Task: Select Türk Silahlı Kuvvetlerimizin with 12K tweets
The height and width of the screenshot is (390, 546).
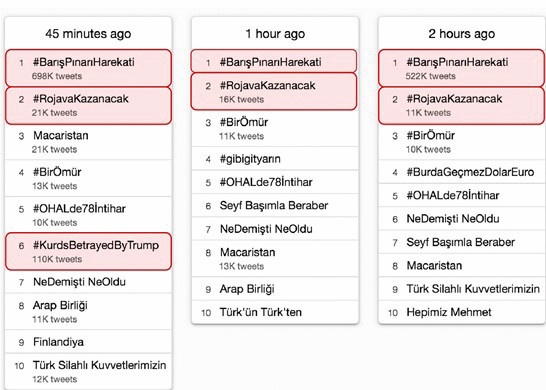Action: (x=88, y=372)
